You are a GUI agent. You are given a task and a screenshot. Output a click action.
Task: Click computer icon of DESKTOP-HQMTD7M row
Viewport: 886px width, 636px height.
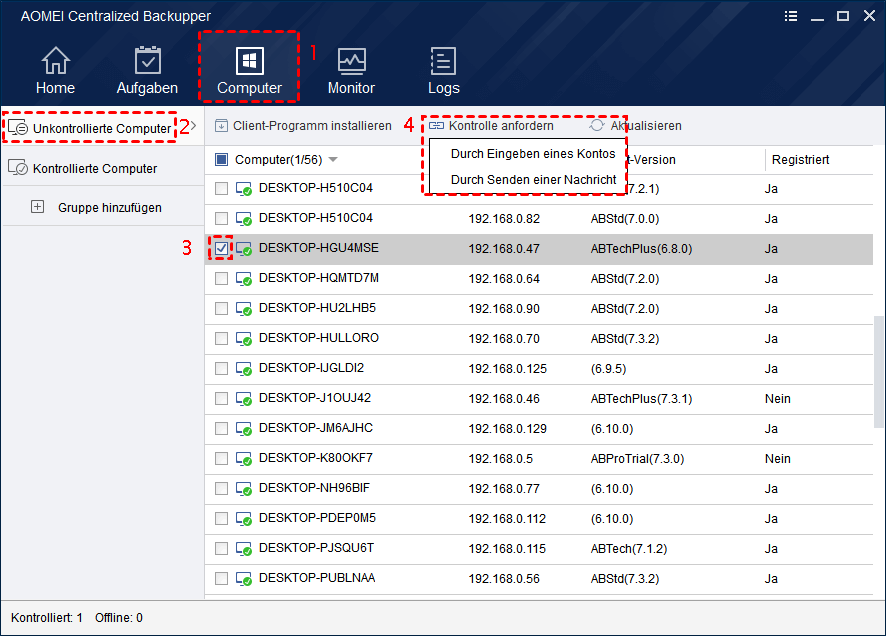(244, 278)
